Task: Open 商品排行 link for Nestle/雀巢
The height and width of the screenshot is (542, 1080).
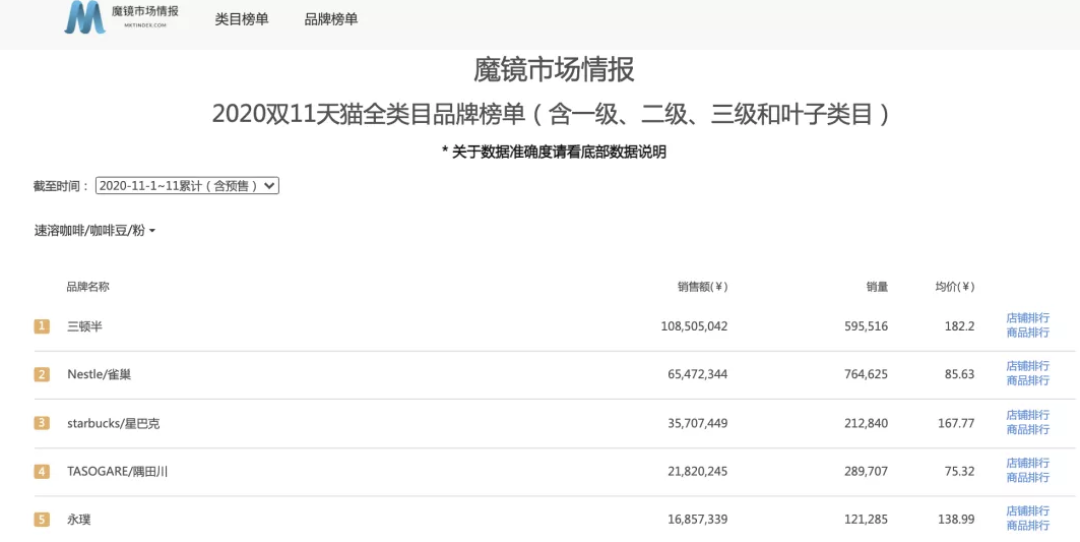Action: coord(1028,380)
